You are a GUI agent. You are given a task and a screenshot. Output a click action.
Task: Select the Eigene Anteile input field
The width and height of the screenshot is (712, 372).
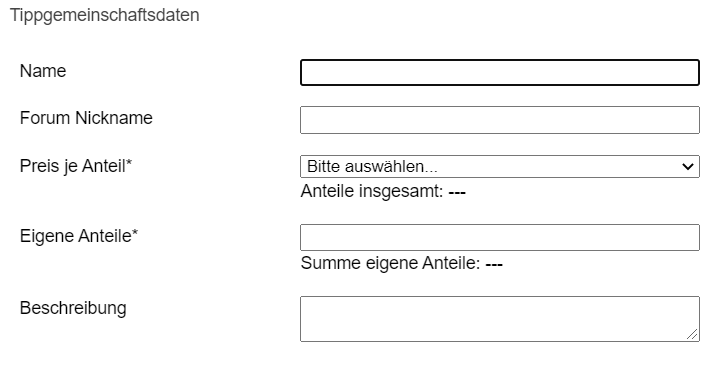499,237
